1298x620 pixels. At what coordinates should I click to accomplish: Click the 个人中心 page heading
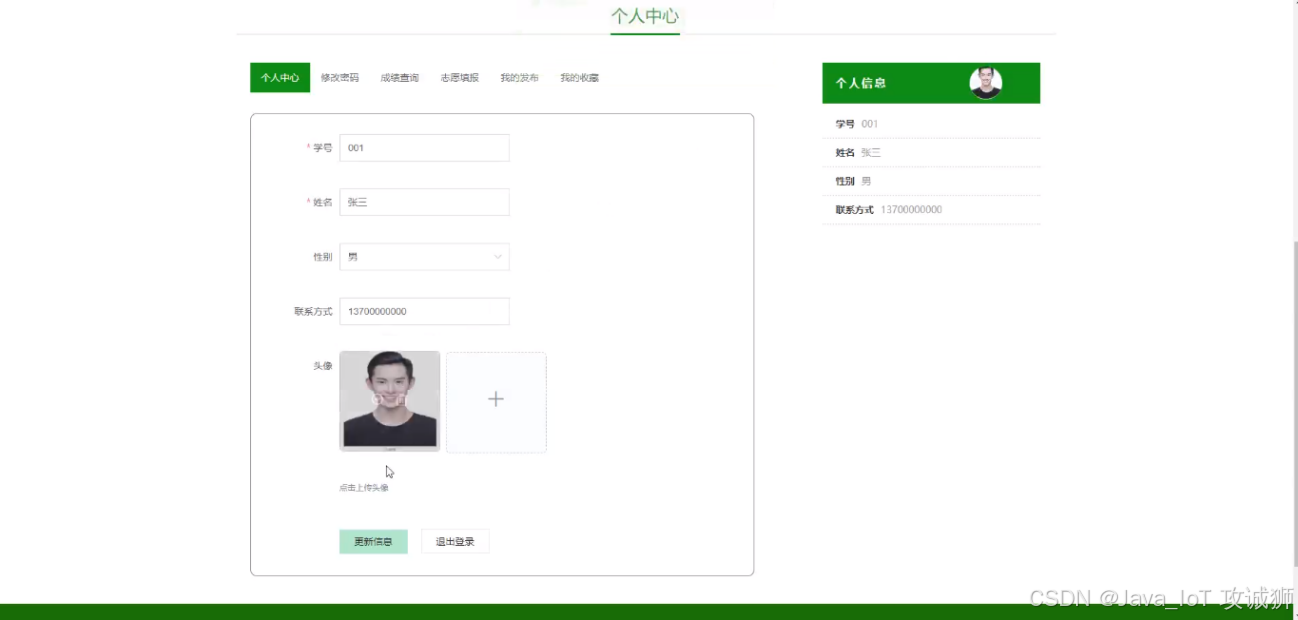click(x=645, y=16)
